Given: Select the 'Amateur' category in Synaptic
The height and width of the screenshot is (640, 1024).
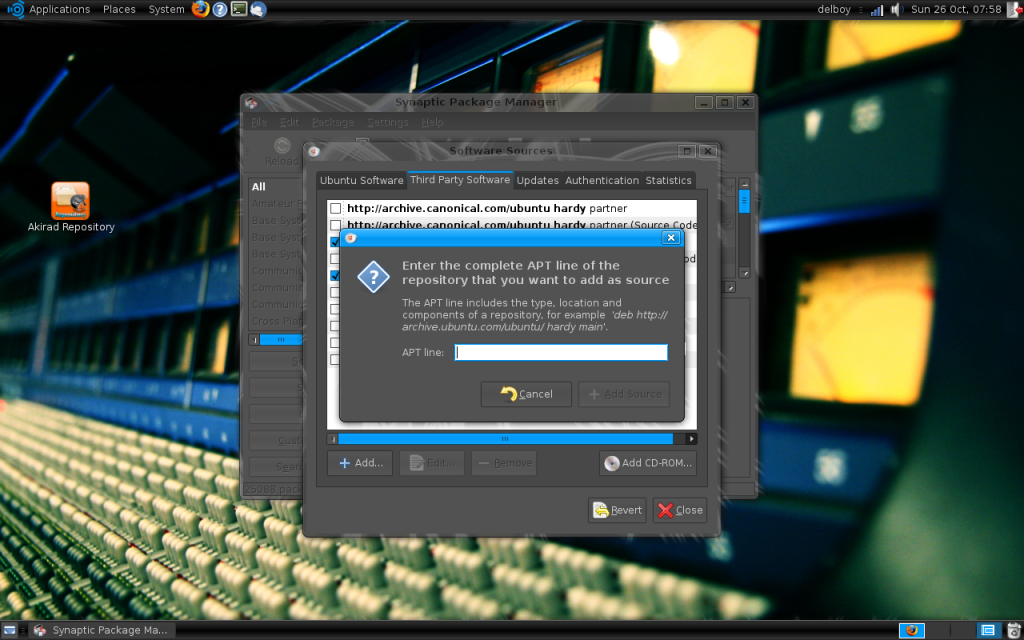Looking at the screenshot, I should point(277,204).
